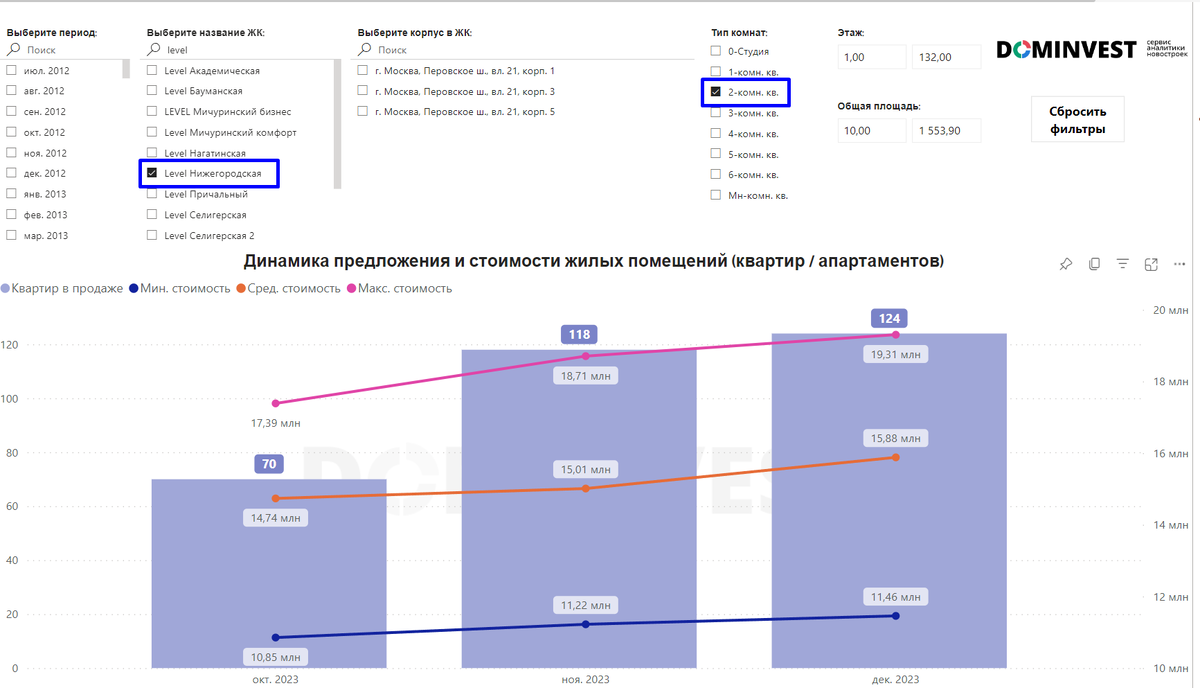Click maximum floor field 132,00
Image resolution: width=1200 pixels, height=688 pixels.
click(x=946, y=58)
